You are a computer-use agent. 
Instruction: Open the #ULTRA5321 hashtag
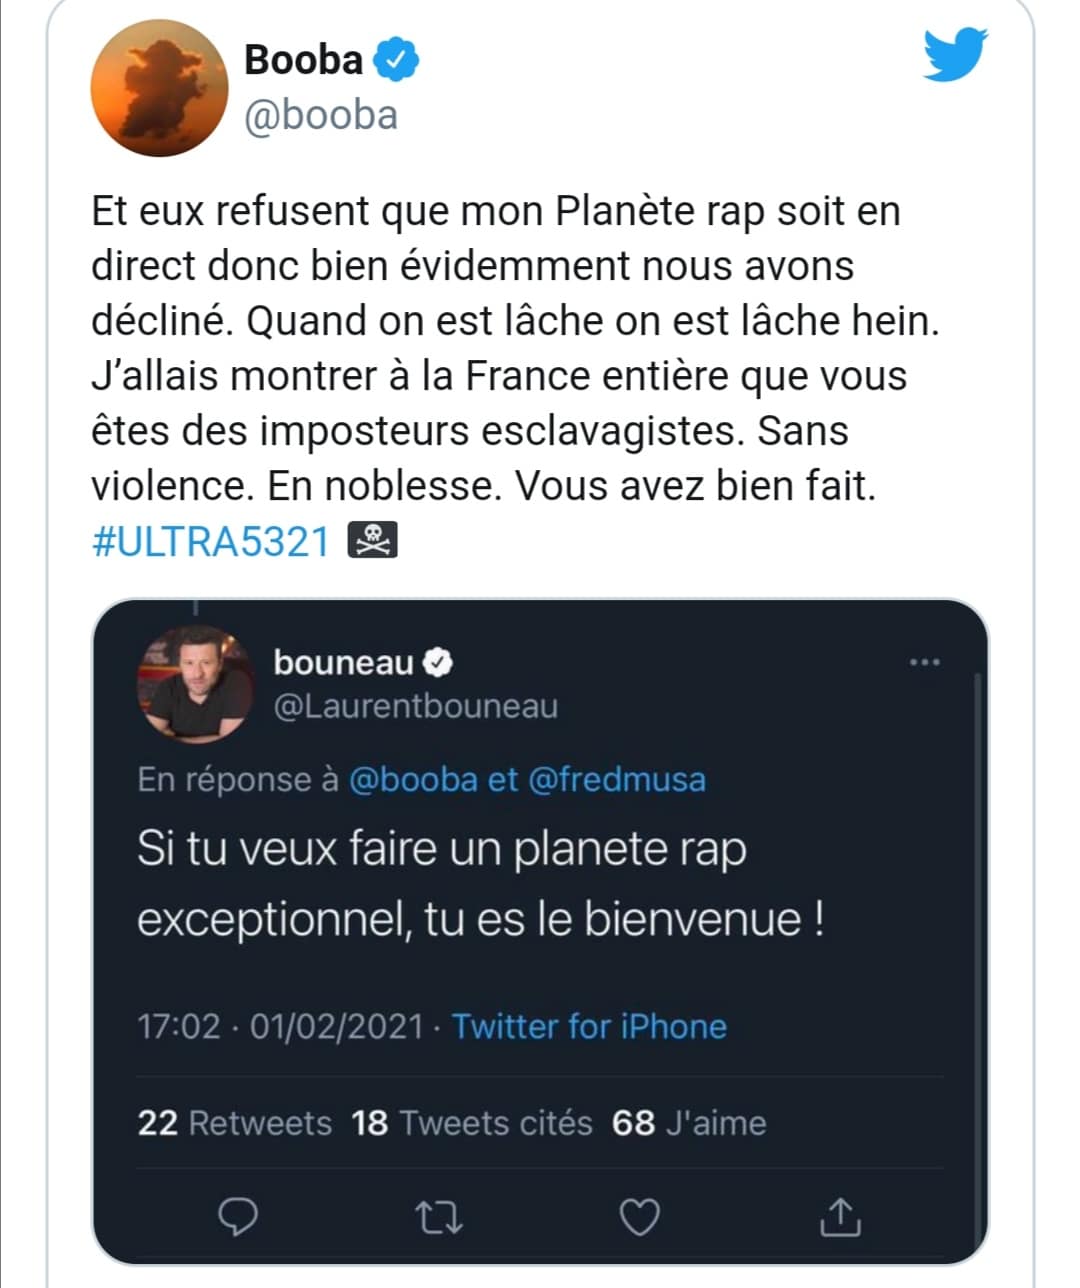coord(210,541)
